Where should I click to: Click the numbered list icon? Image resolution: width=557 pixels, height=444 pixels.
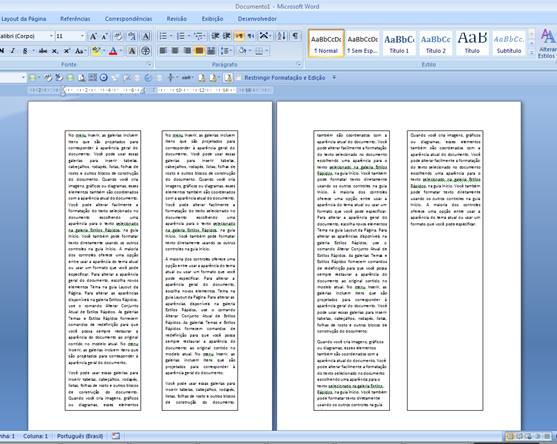[x=181, y=36]
